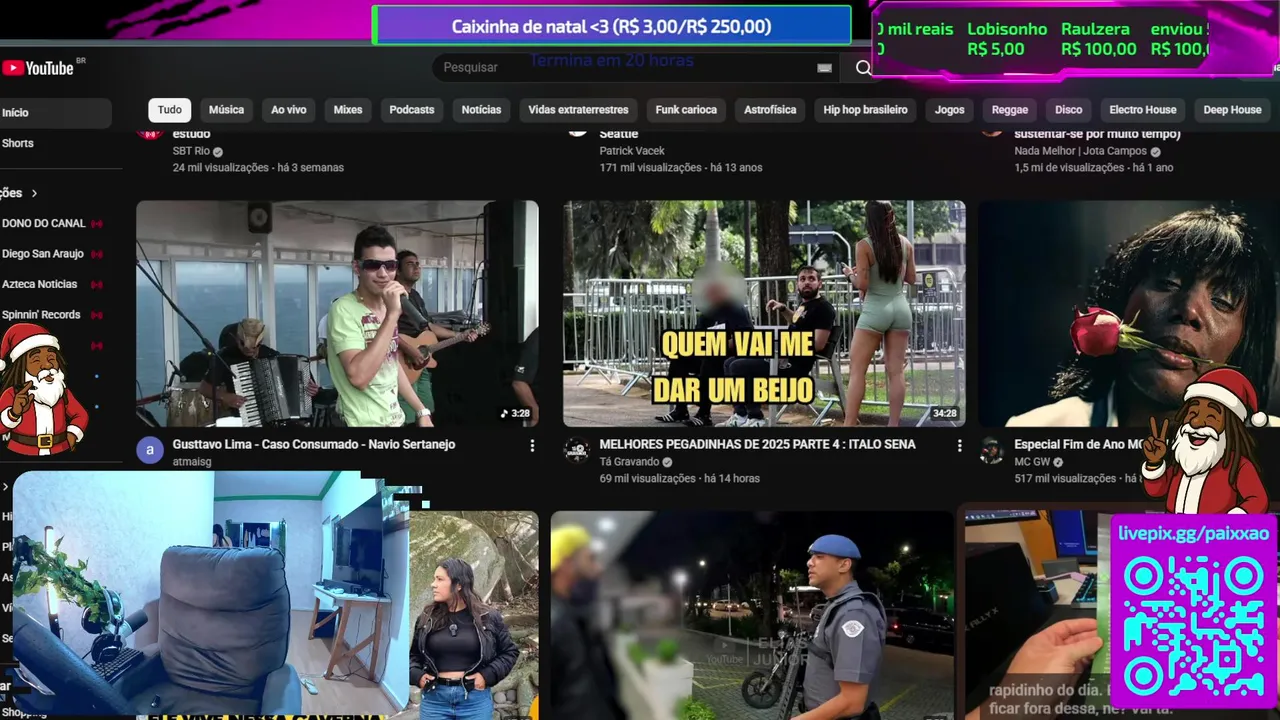The image size is (1280, 720).
Task: Select the Disco chip
Action: tap(1069, 110)
